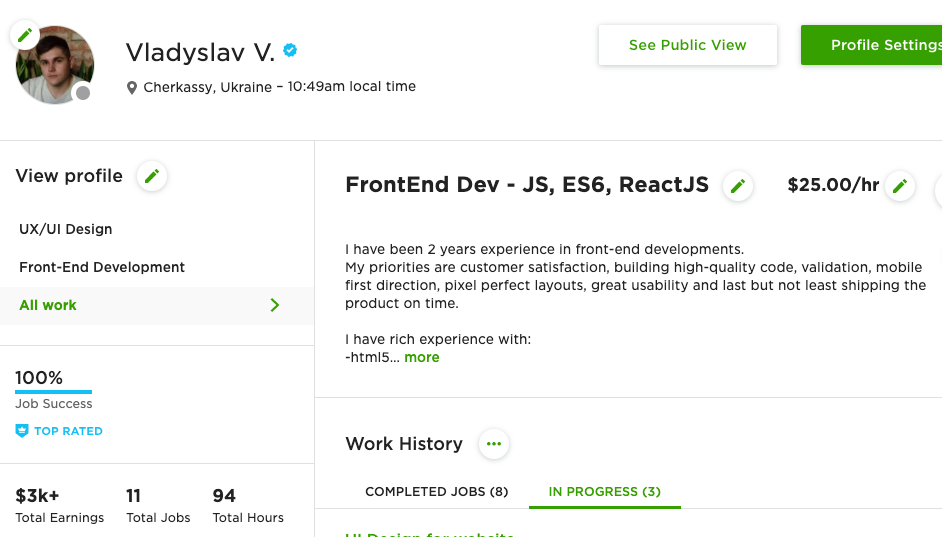Click the gray online status indicator on avatar
The image size is (942, 537).
(83, 93)
